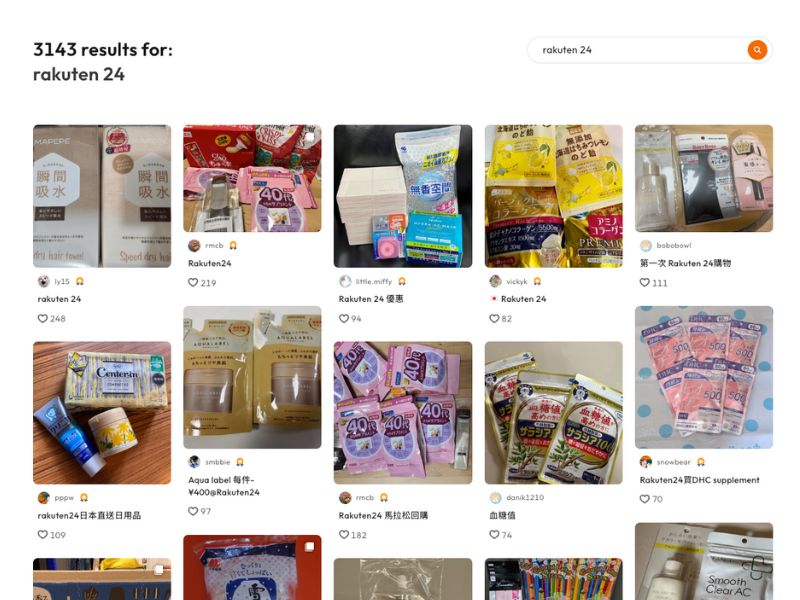The image size is (800, 600).
Task: Open "rakuten24日本直送日用品" post title
Action: point(89,515)
